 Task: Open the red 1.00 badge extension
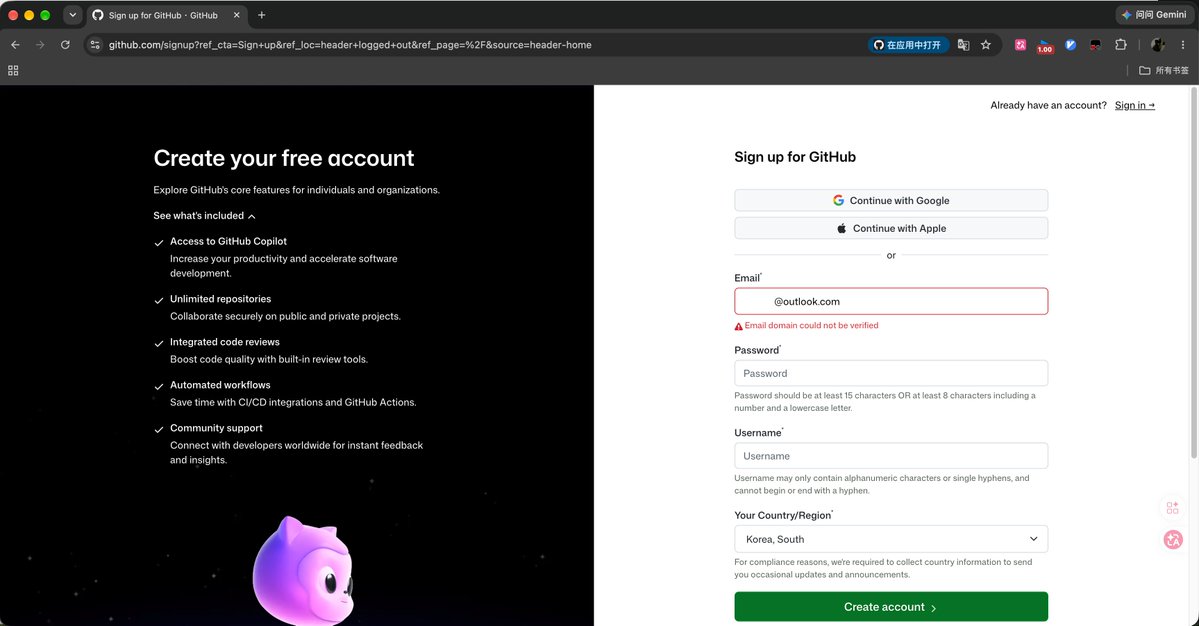[x=1045, y=46]
